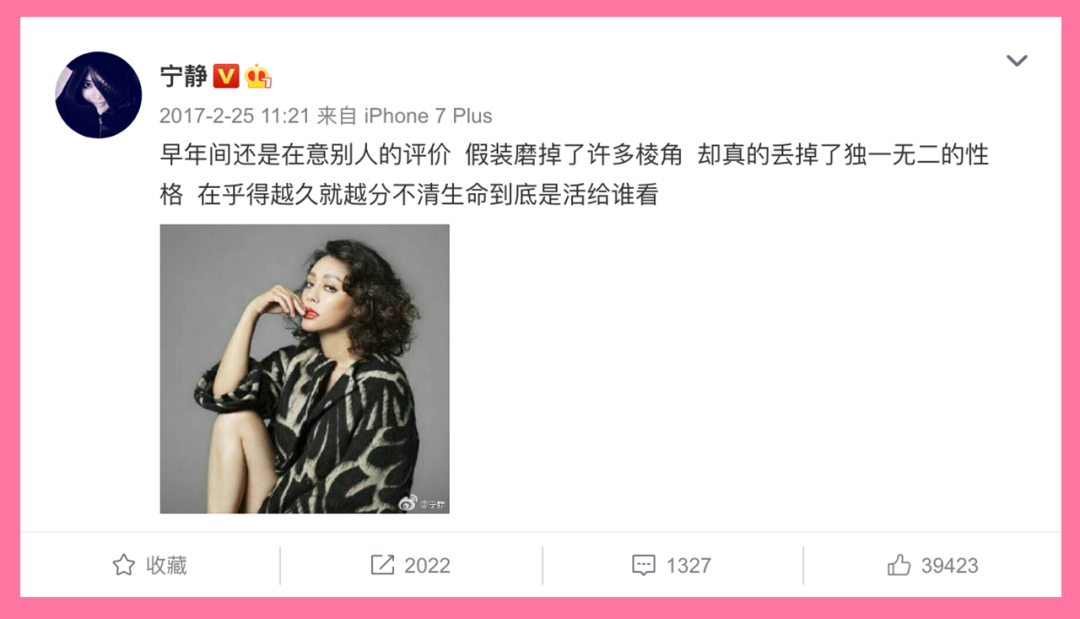
Task: Open the repost count 2022
Action: [x=427, y=566]
